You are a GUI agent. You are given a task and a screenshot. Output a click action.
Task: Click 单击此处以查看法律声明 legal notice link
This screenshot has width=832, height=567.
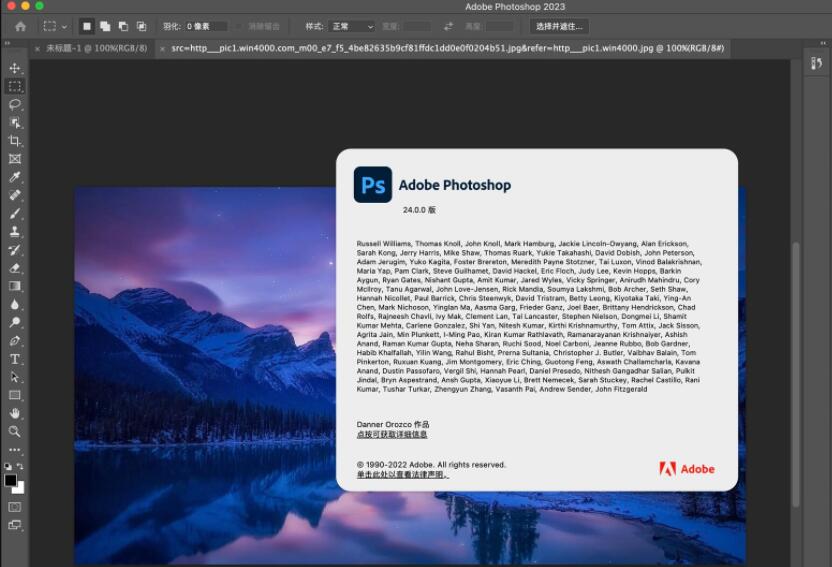[x=402, y=475]
